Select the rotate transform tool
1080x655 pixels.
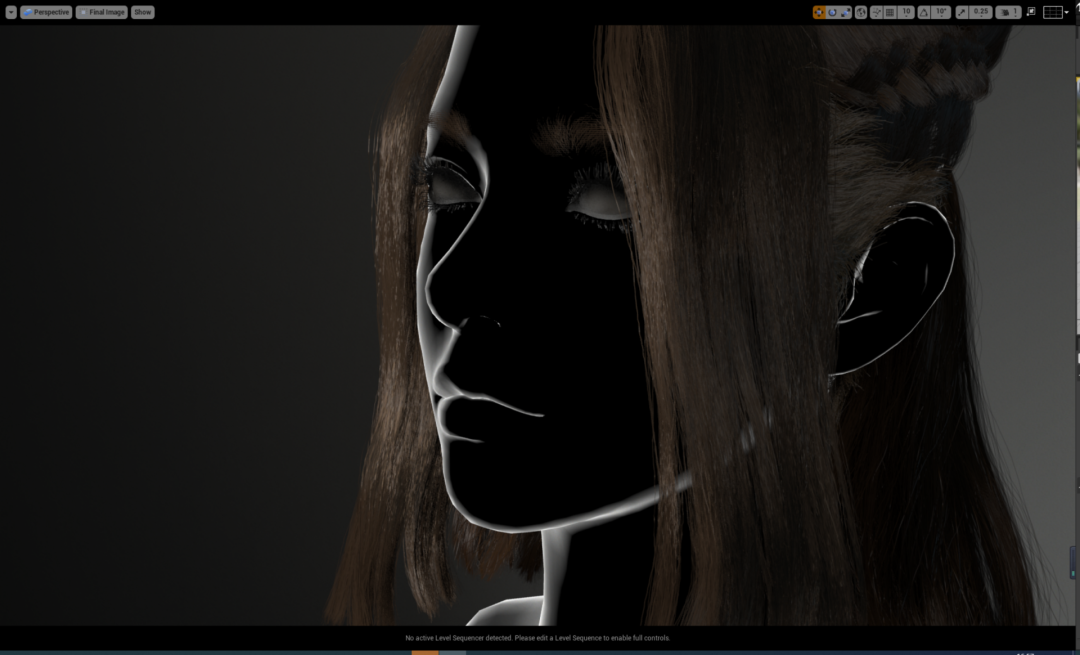[x=832, y=12]
